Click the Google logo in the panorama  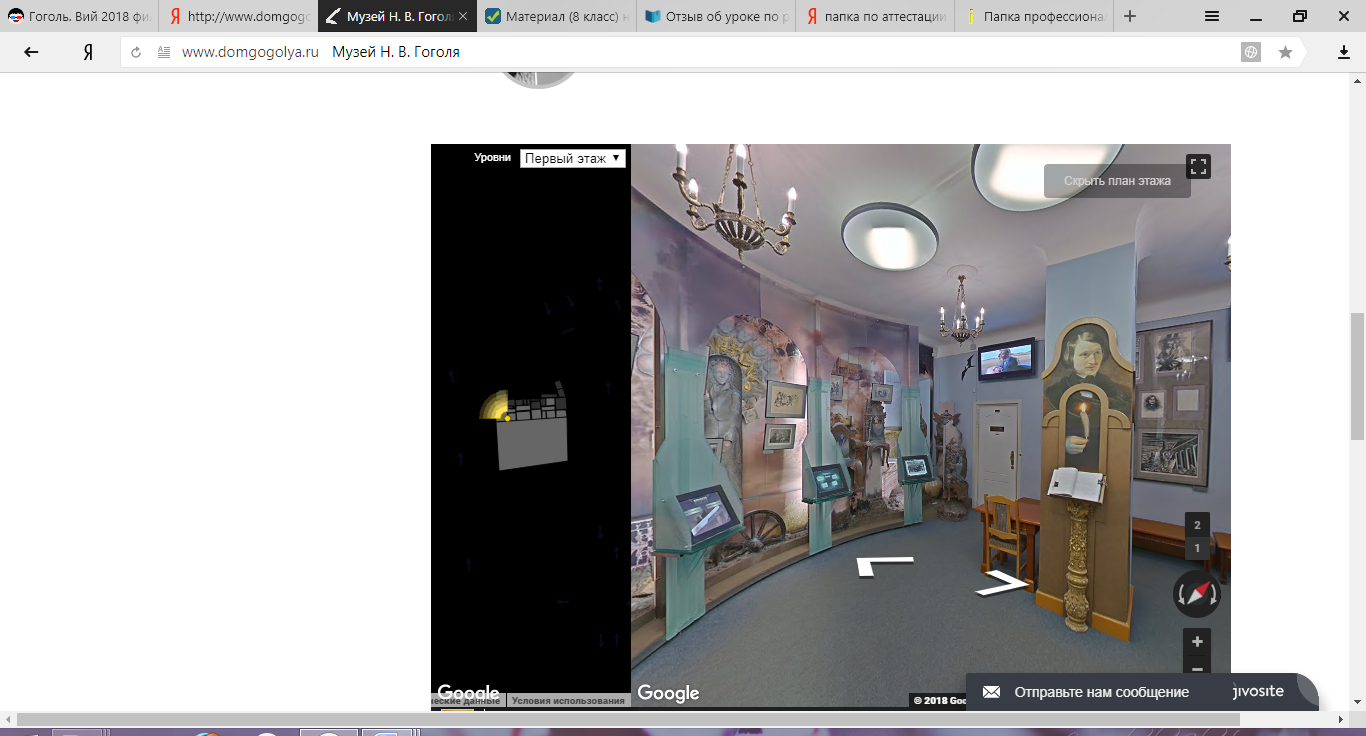668,693
